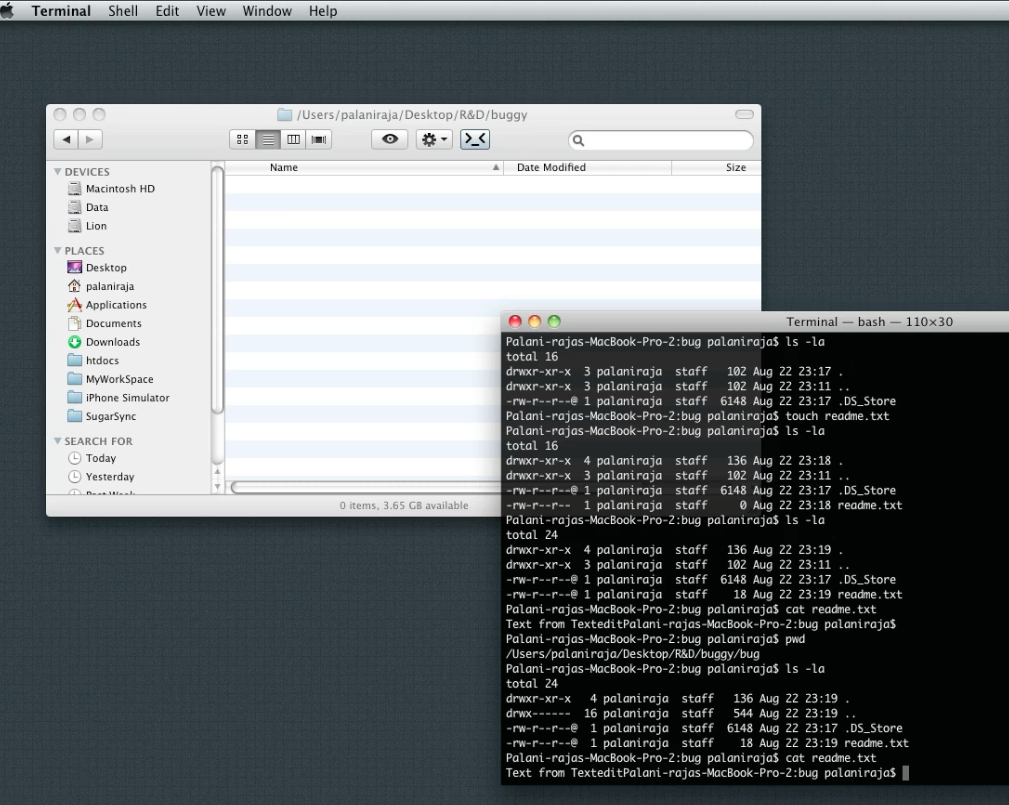Sort by Size column header
The image size is (1009, 805).
[716, 167]
